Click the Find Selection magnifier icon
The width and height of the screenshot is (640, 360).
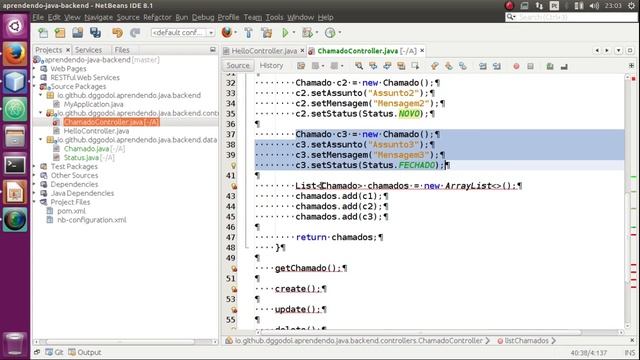point(359,66)
